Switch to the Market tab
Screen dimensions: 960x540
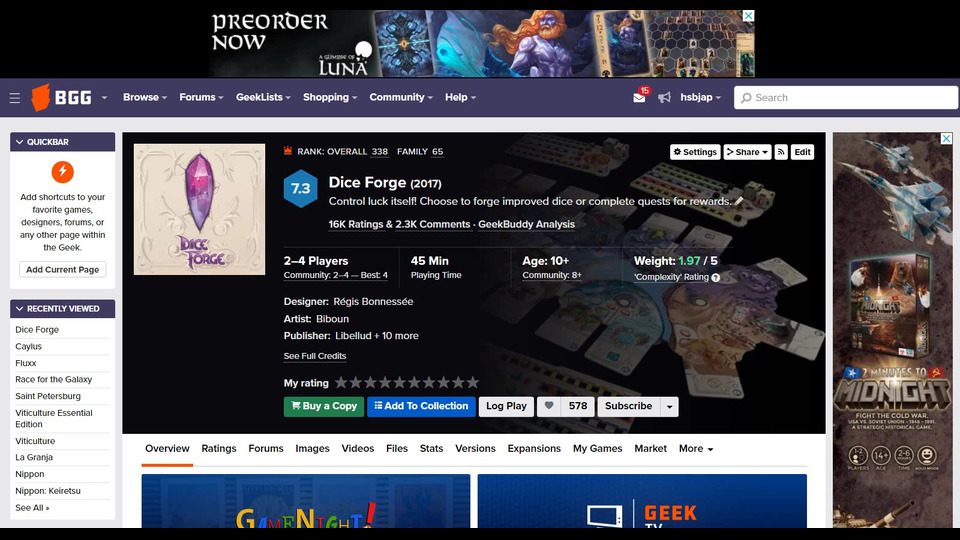click(650, 449)
